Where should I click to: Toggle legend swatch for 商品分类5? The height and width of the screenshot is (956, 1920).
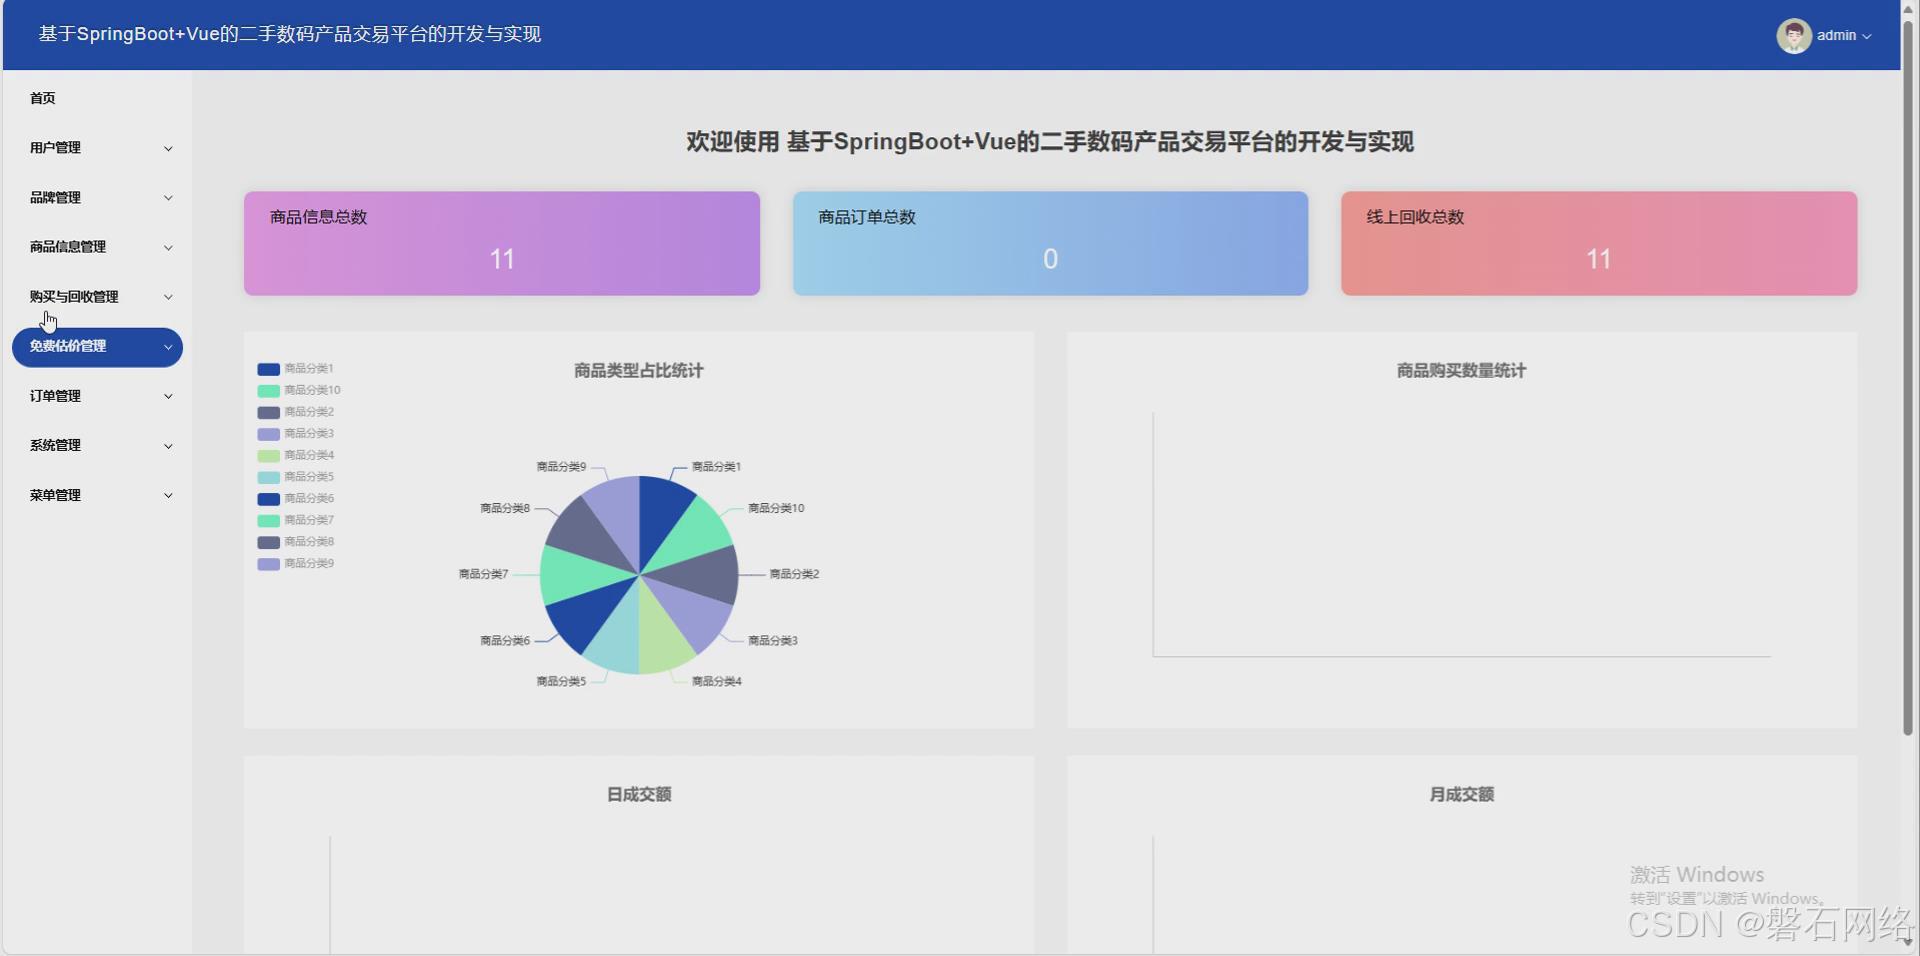point(268,477)
